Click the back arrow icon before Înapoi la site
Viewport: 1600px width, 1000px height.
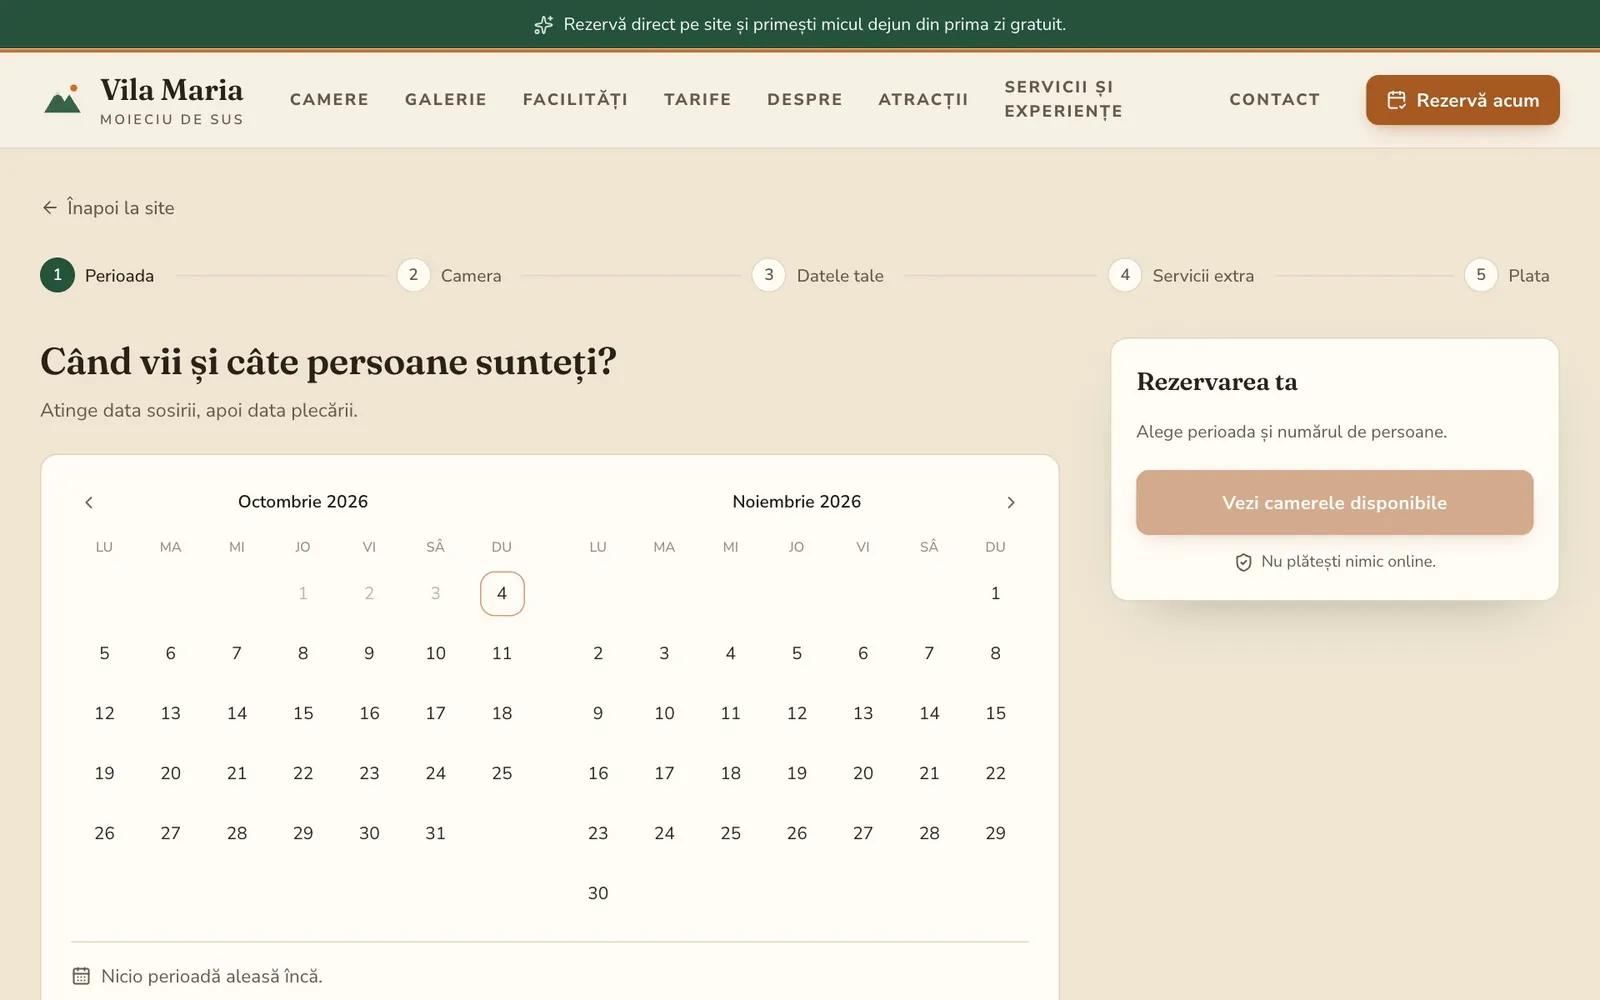tap(49, 207)
